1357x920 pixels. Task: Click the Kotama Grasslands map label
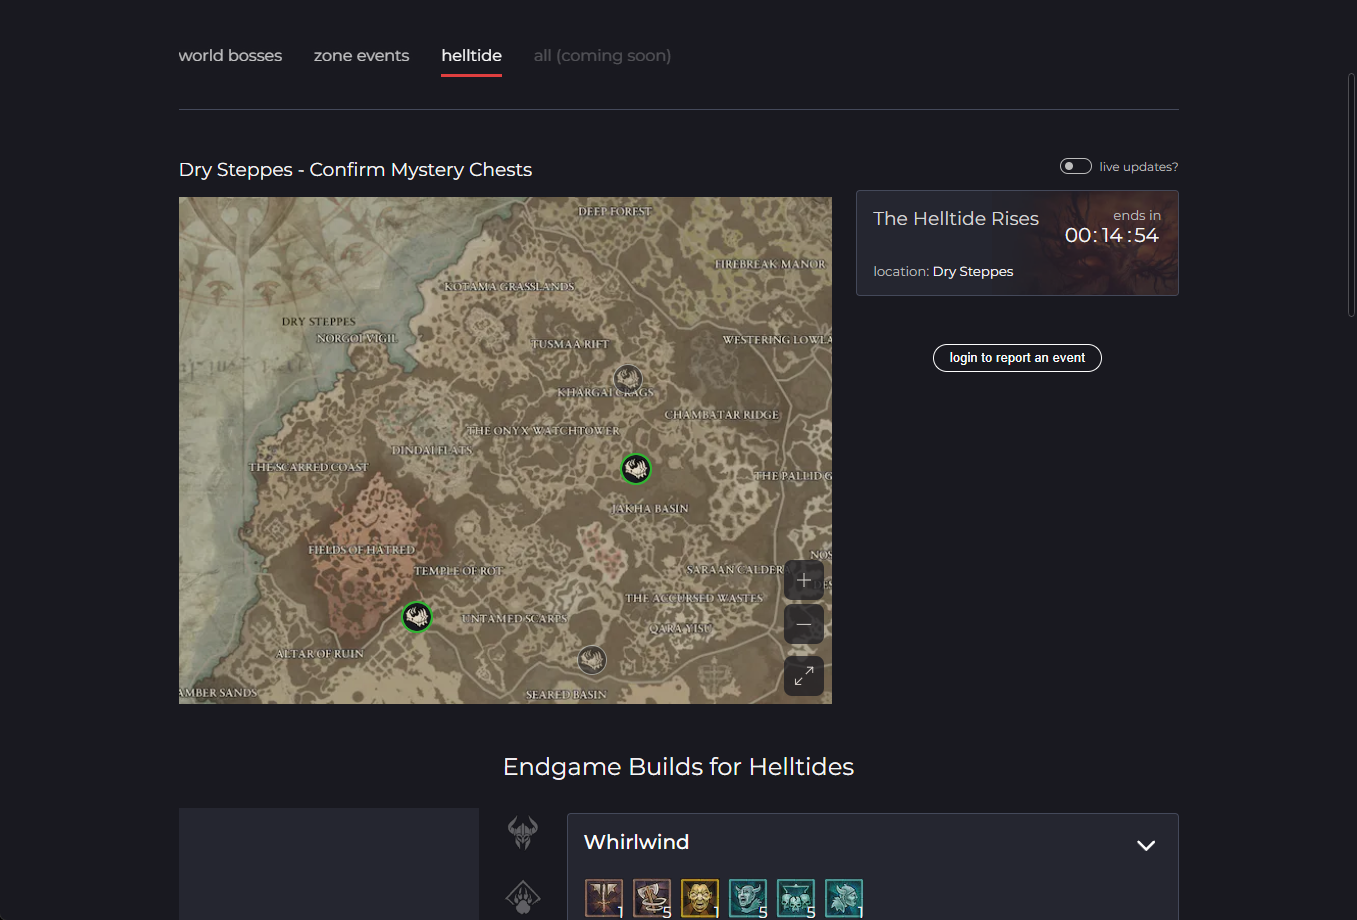tap(509, 286)
